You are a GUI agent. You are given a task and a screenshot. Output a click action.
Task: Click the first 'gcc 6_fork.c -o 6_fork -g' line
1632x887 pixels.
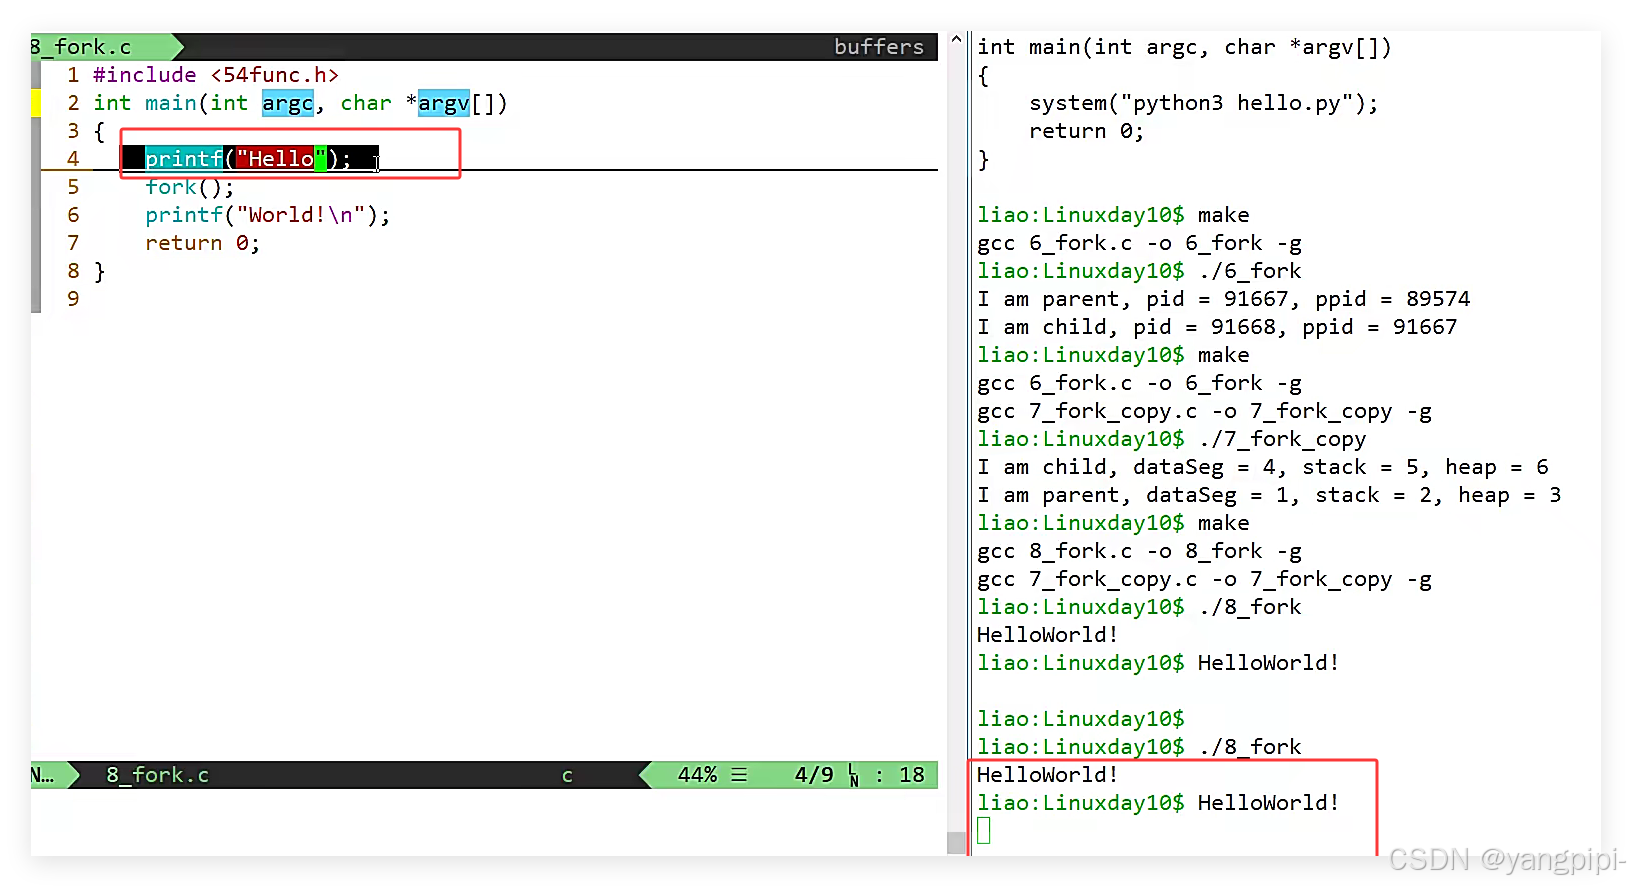tap(1140, 243)
